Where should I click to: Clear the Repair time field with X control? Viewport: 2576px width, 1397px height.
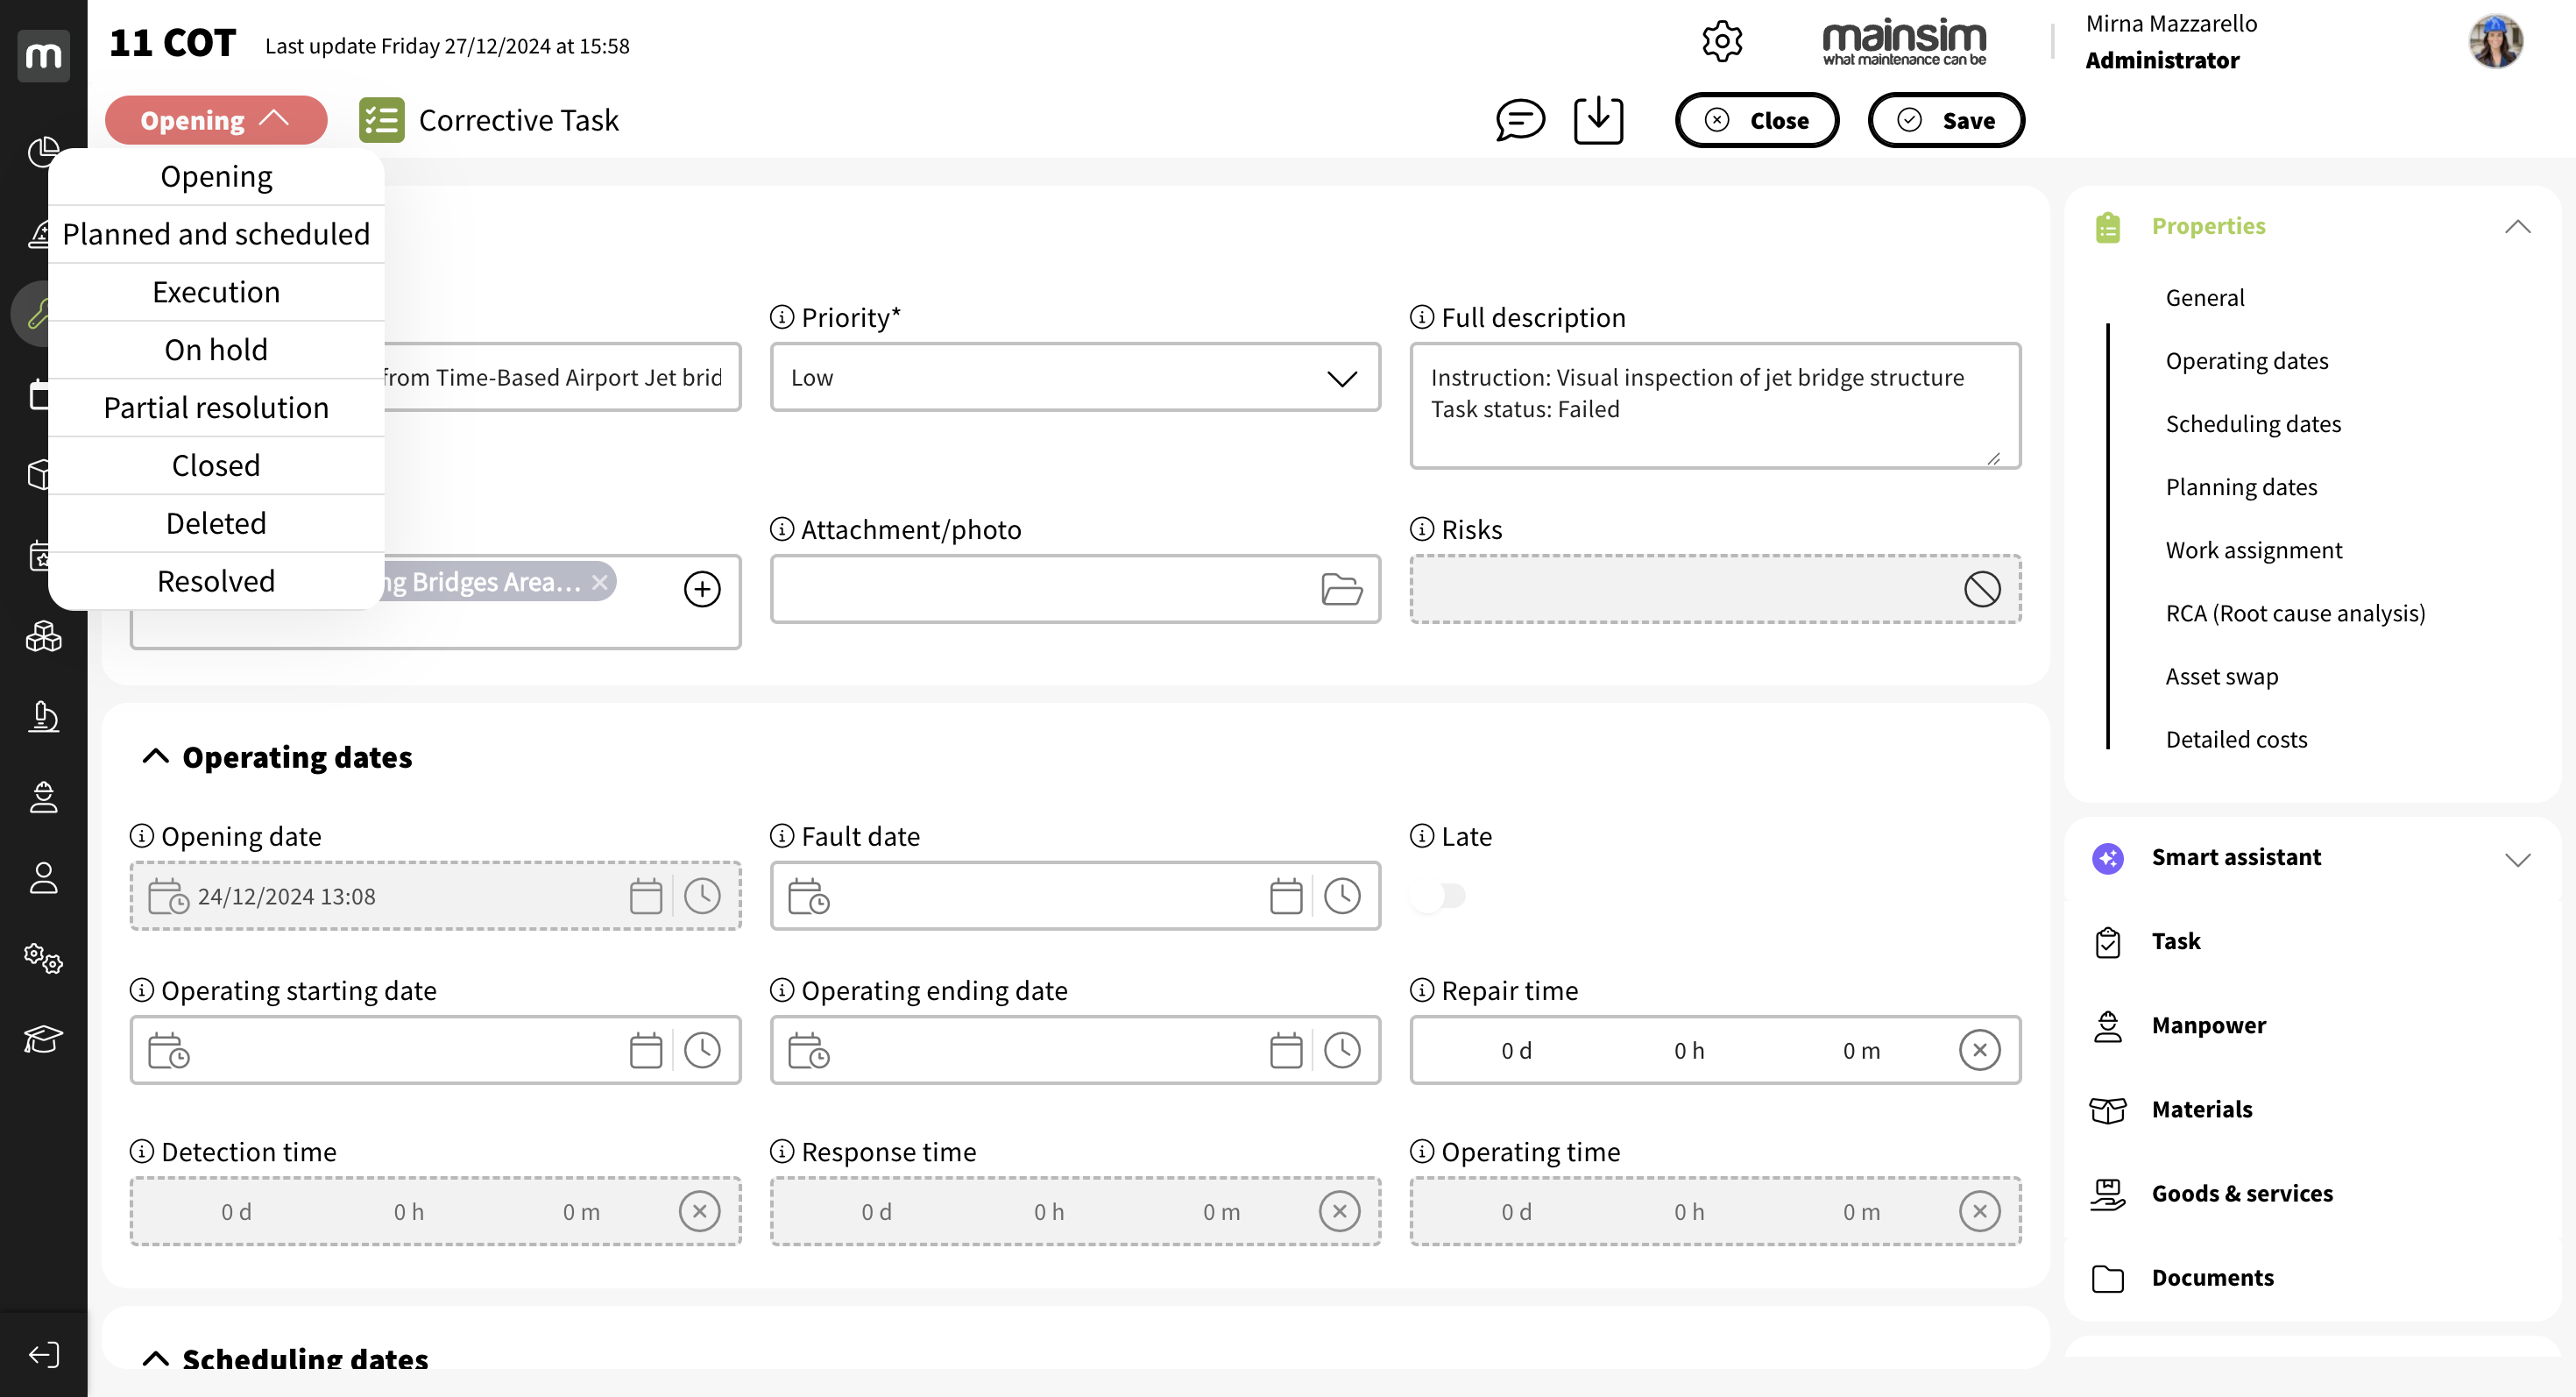tap(1980, 1050)
